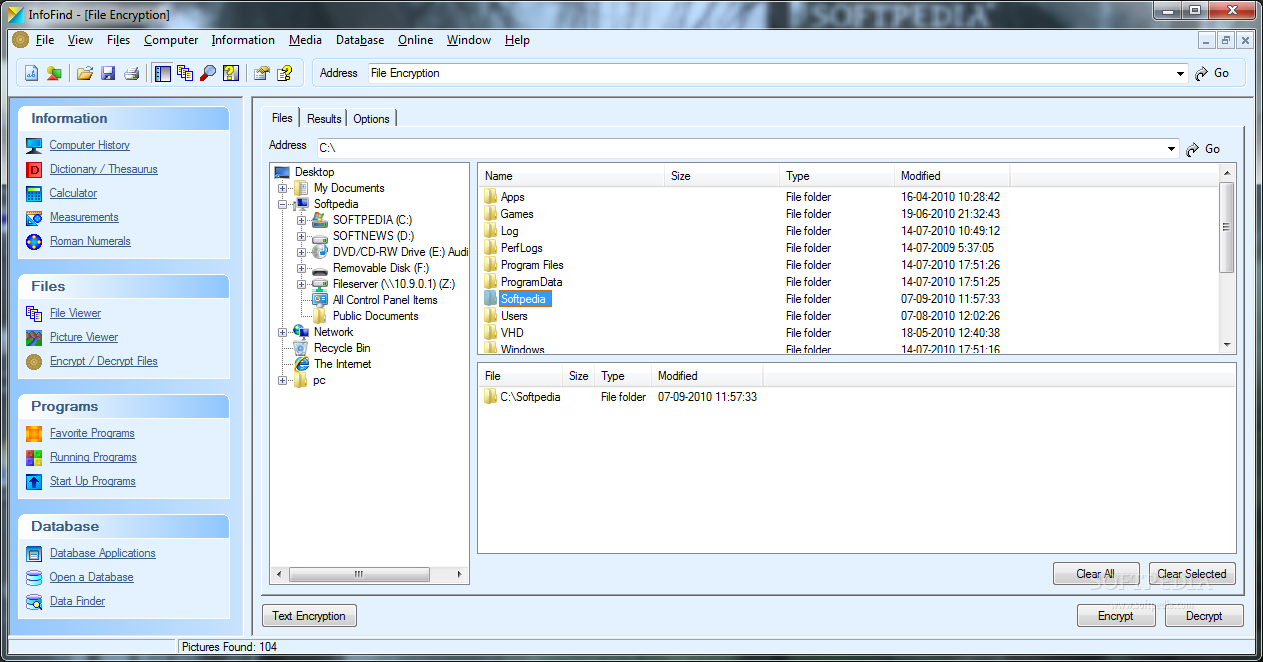The image size is (1263, 662).
Task: Click the Encrypt button
Action: tap(1116, 616)
